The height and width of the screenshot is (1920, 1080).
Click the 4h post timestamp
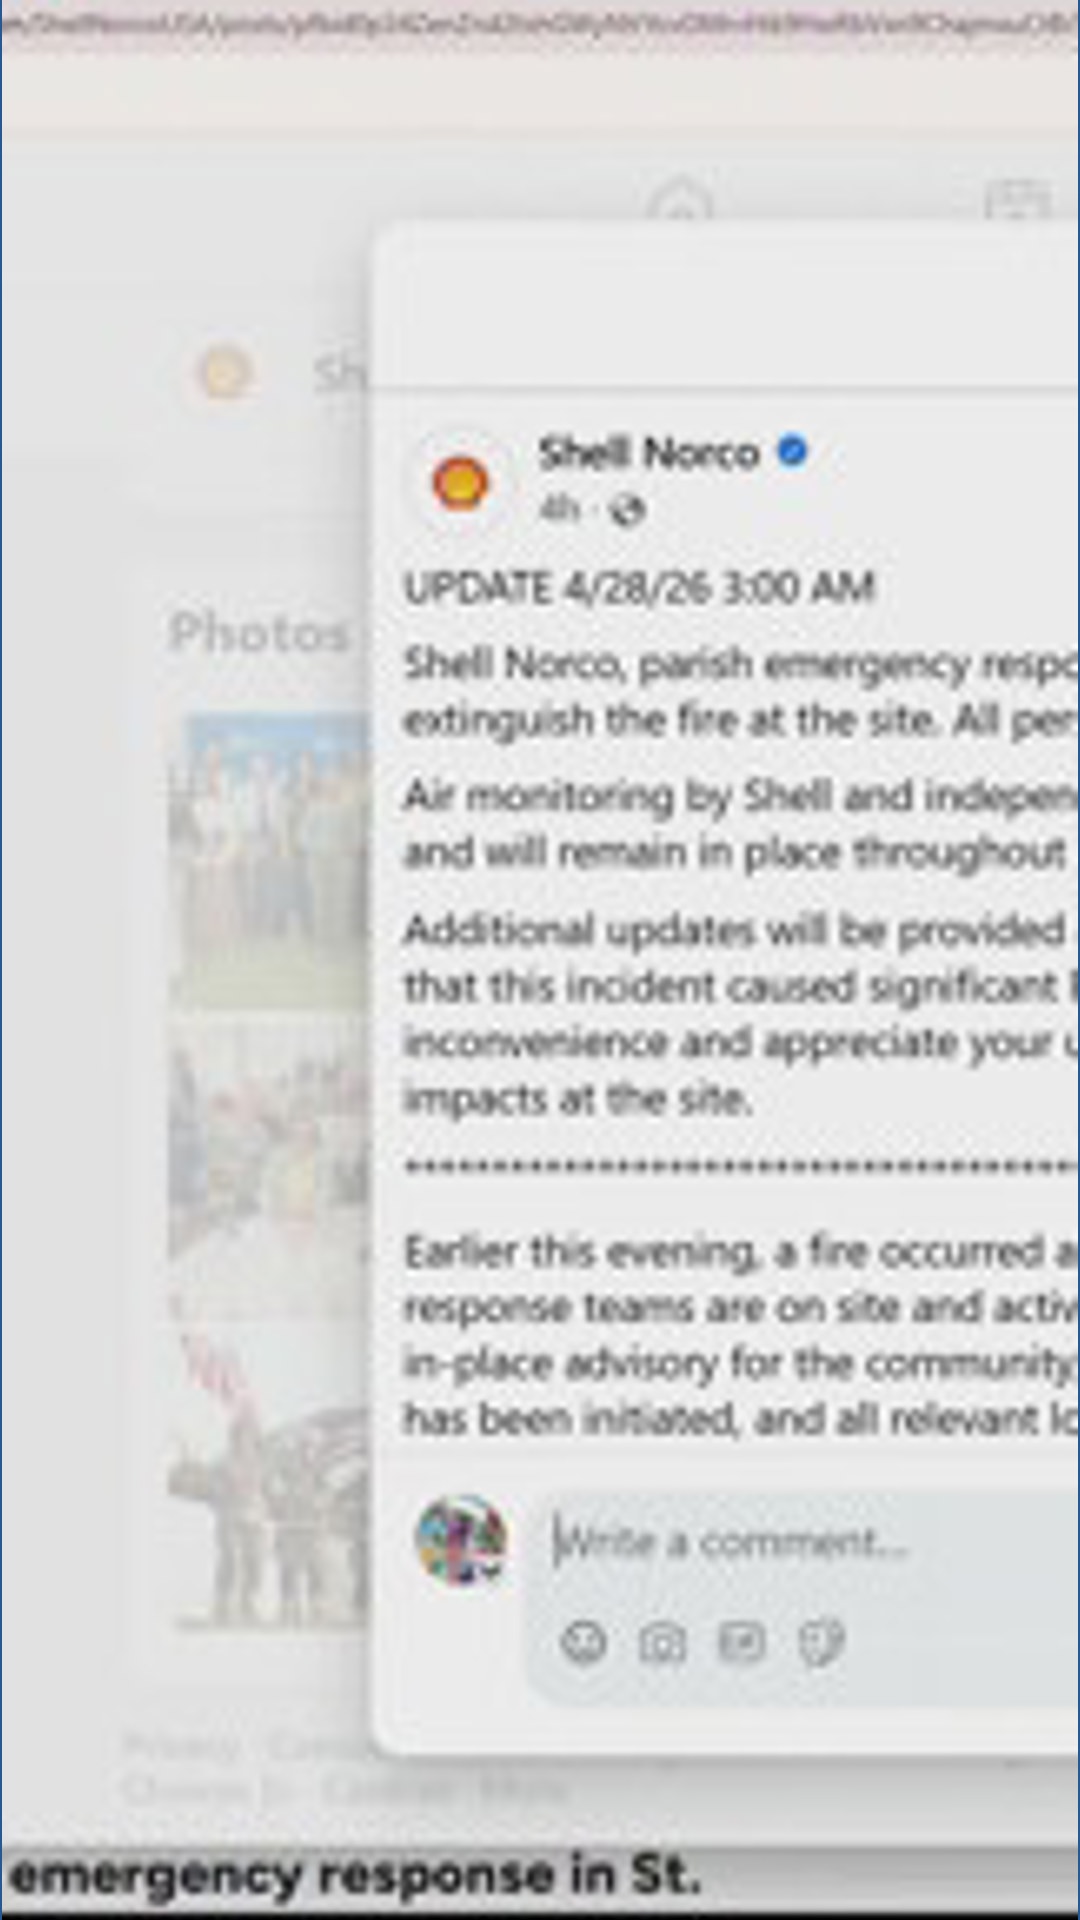point(558,510)
